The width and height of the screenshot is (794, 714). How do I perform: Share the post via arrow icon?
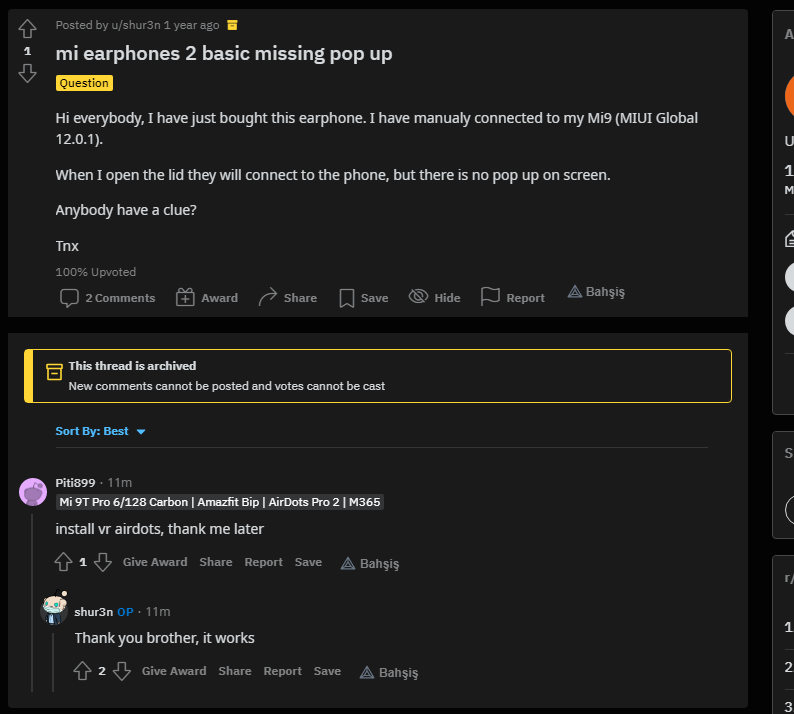click(x=268, y=297)
